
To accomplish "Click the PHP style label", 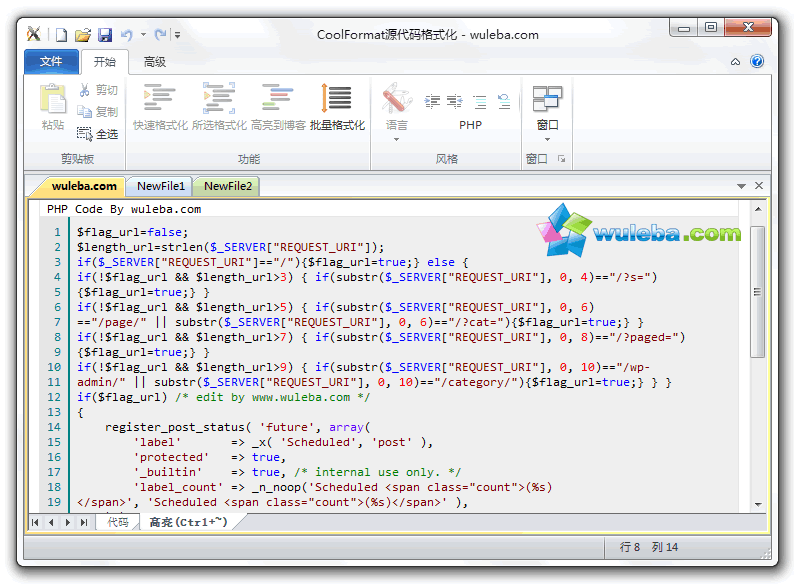I will [470, 125].
